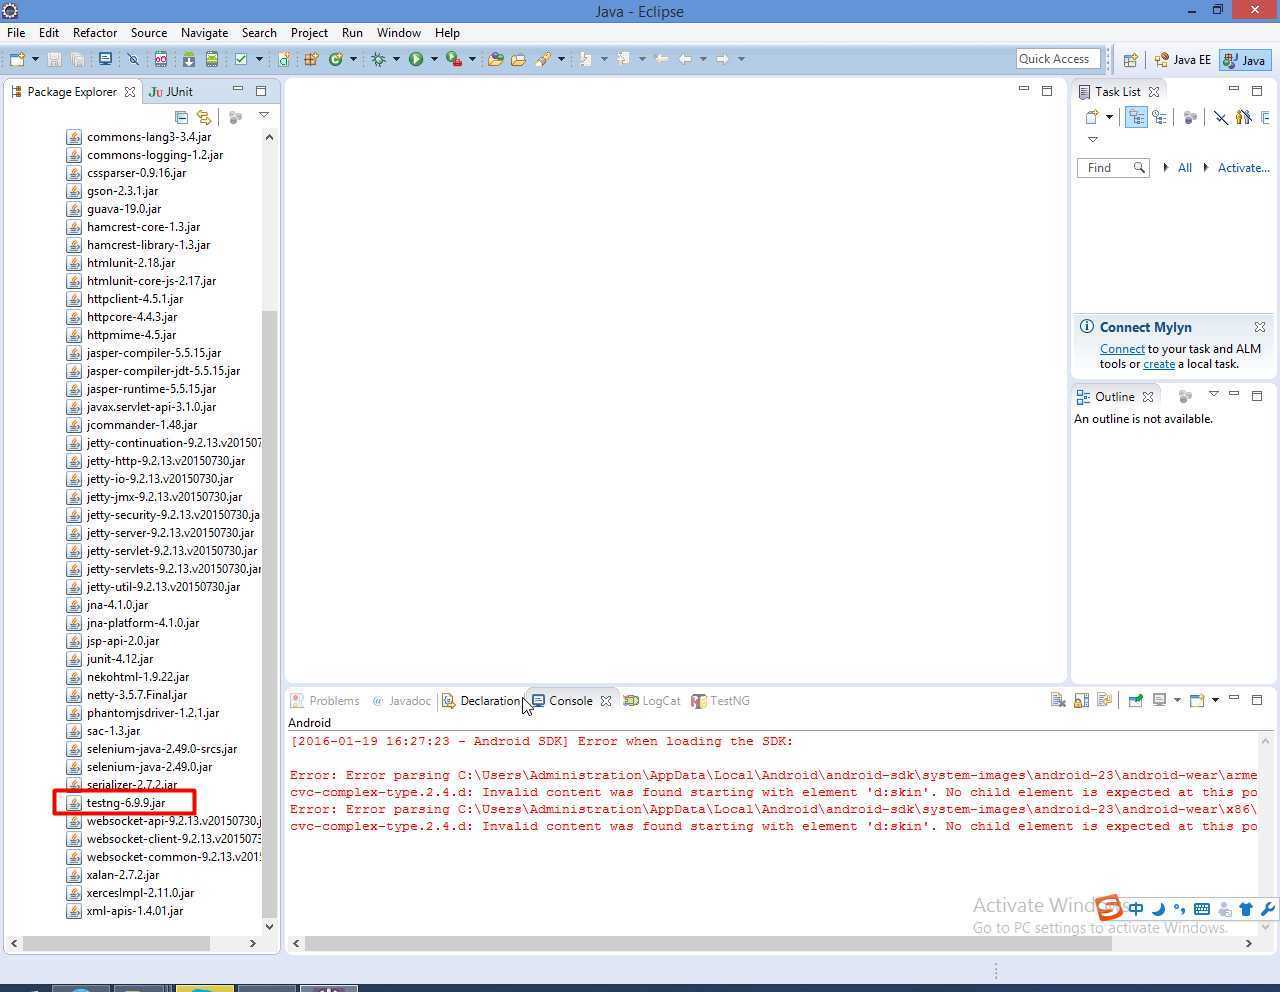The height and width of the screenshot is (992, 1280).
Task: Collapse All in Package Explorer
Action: [x=181, y=117]
